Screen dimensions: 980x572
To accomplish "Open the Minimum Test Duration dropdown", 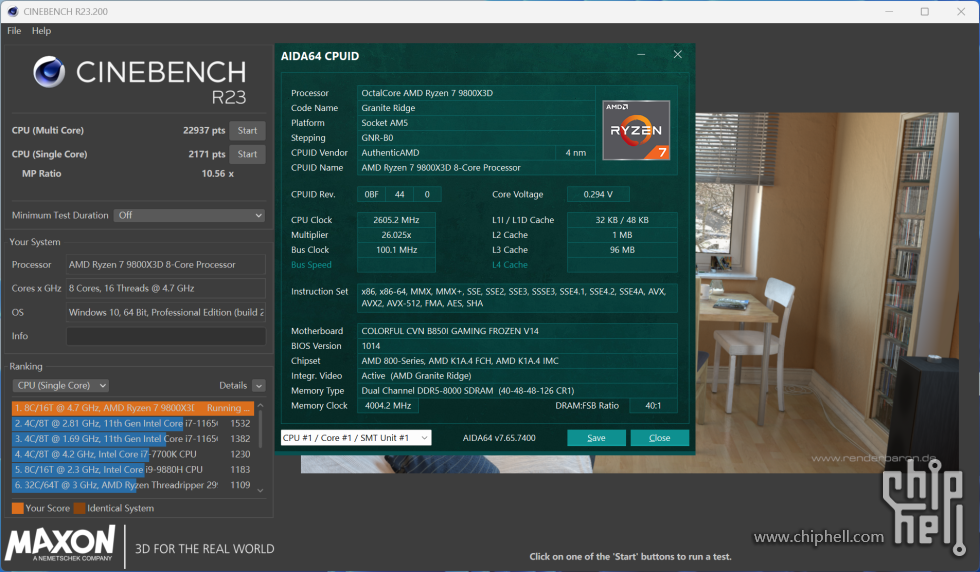I will click(x=189, y=215).
